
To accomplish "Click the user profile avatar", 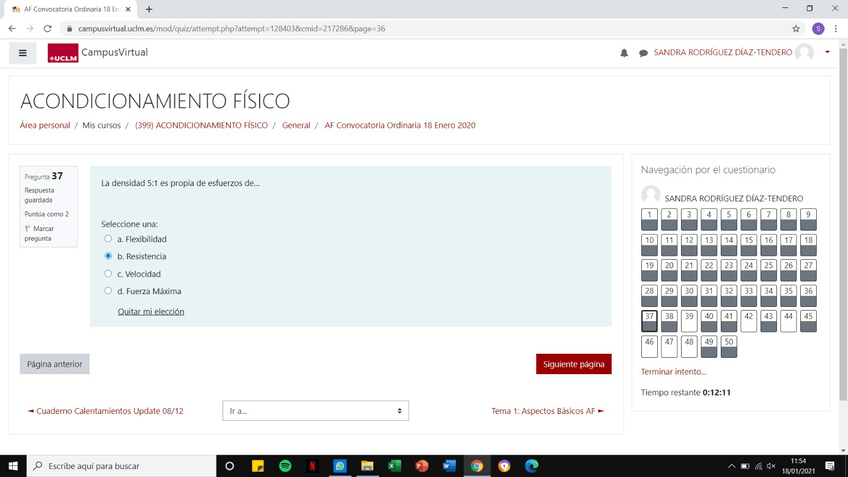I will (x=805, y=52).
